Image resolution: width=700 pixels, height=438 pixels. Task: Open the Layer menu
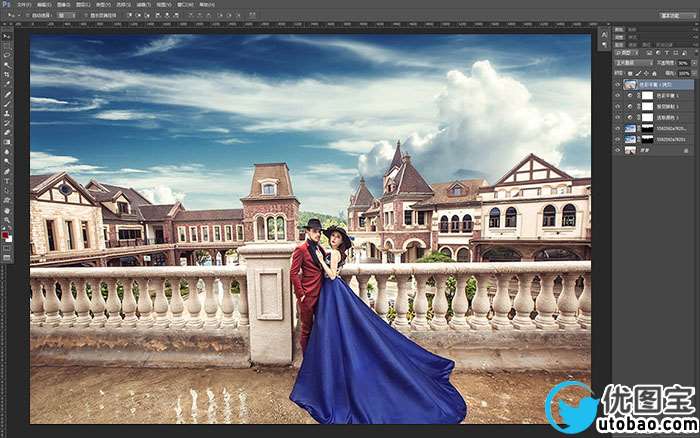coord(83,5)
